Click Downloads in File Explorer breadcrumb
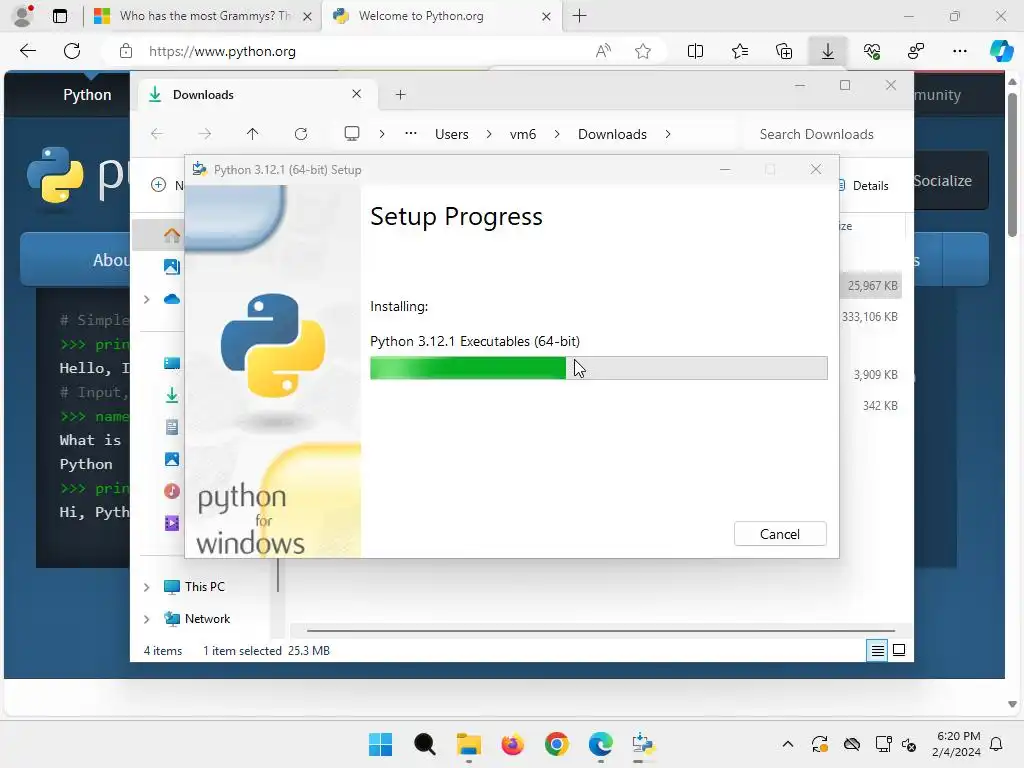Viewport: 1024px width, 768px height. pyautogui.click(x=612, y=134)
